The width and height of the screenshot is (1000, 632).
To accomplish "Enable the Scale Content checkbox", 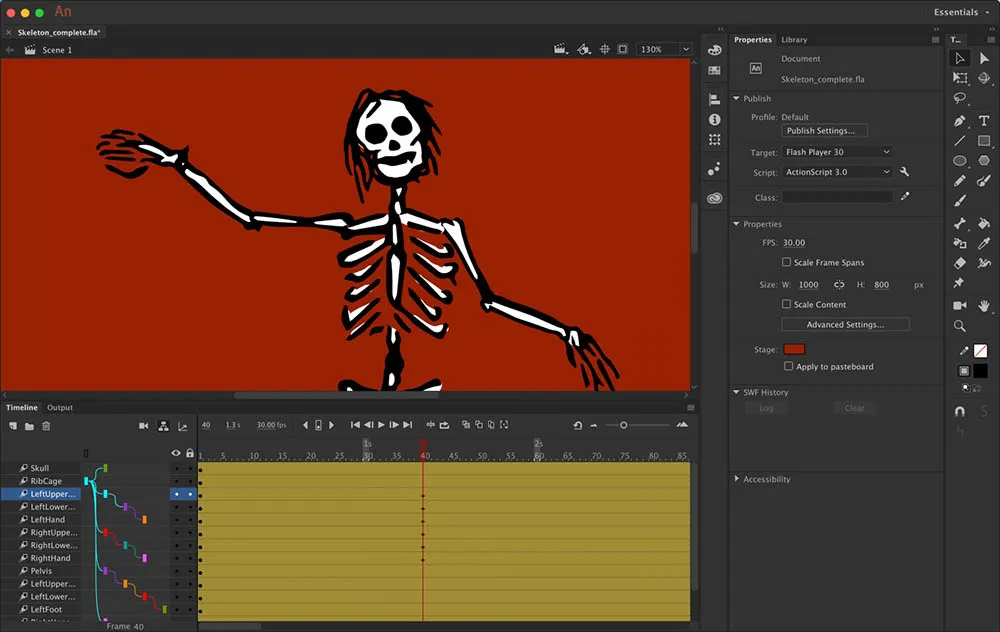I will [x=786, y=304].
